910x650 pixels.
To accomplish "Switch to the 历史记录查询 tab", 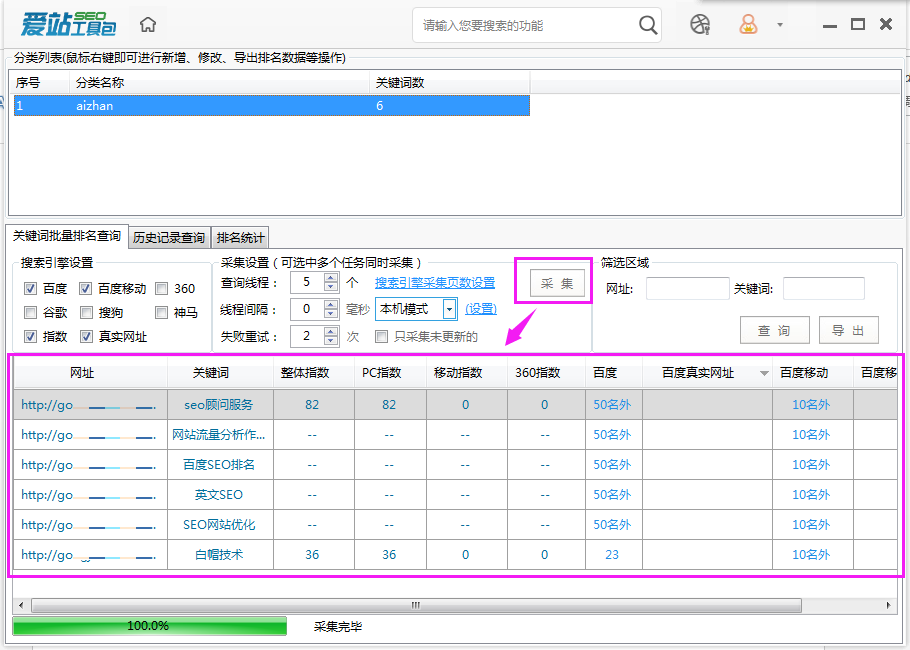I will point(169,236).
